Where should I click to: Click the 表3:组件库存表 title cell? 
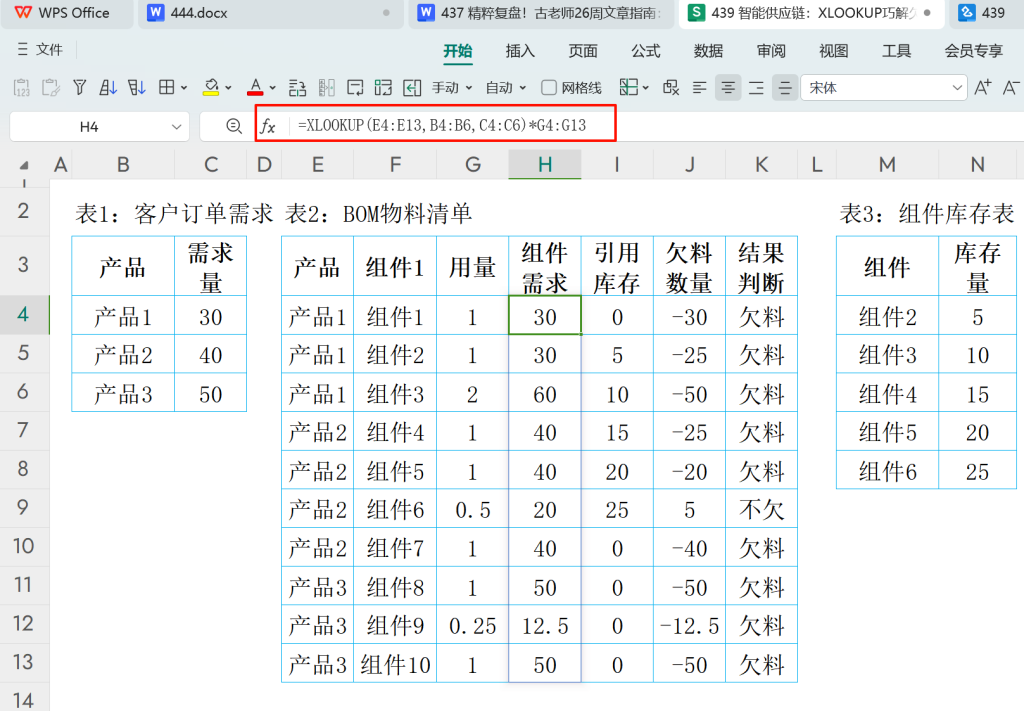927,213
